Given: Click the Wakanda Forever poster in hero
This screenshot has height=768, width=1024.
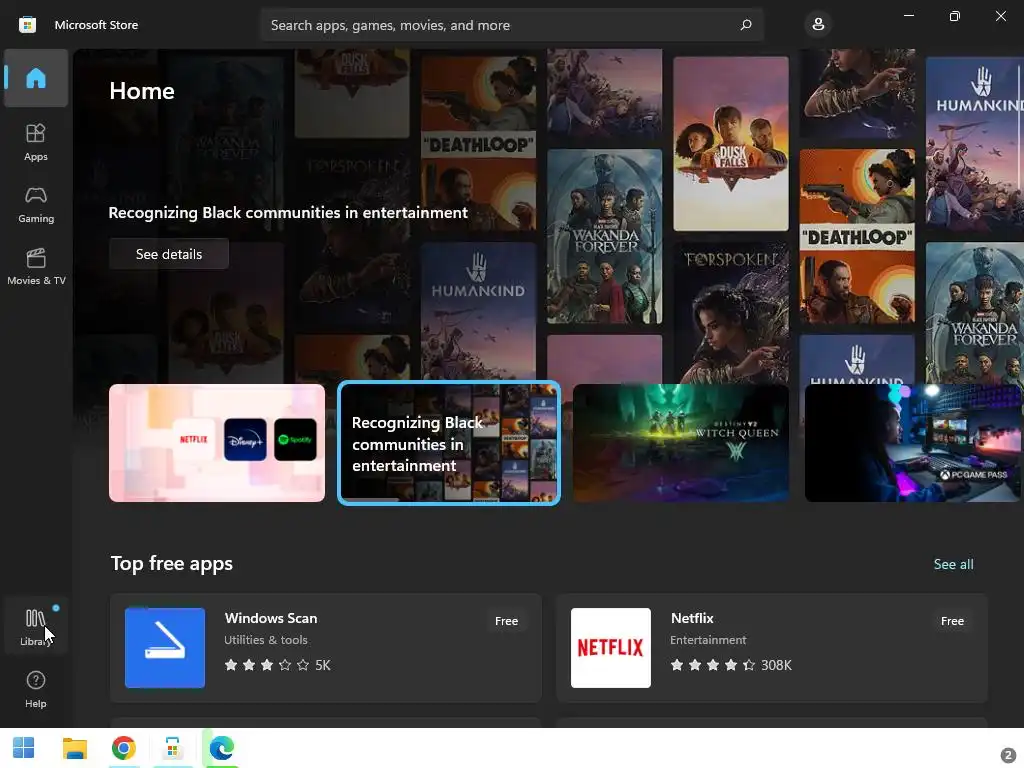Looking at the screenshot, I should [x=604, y=236].
